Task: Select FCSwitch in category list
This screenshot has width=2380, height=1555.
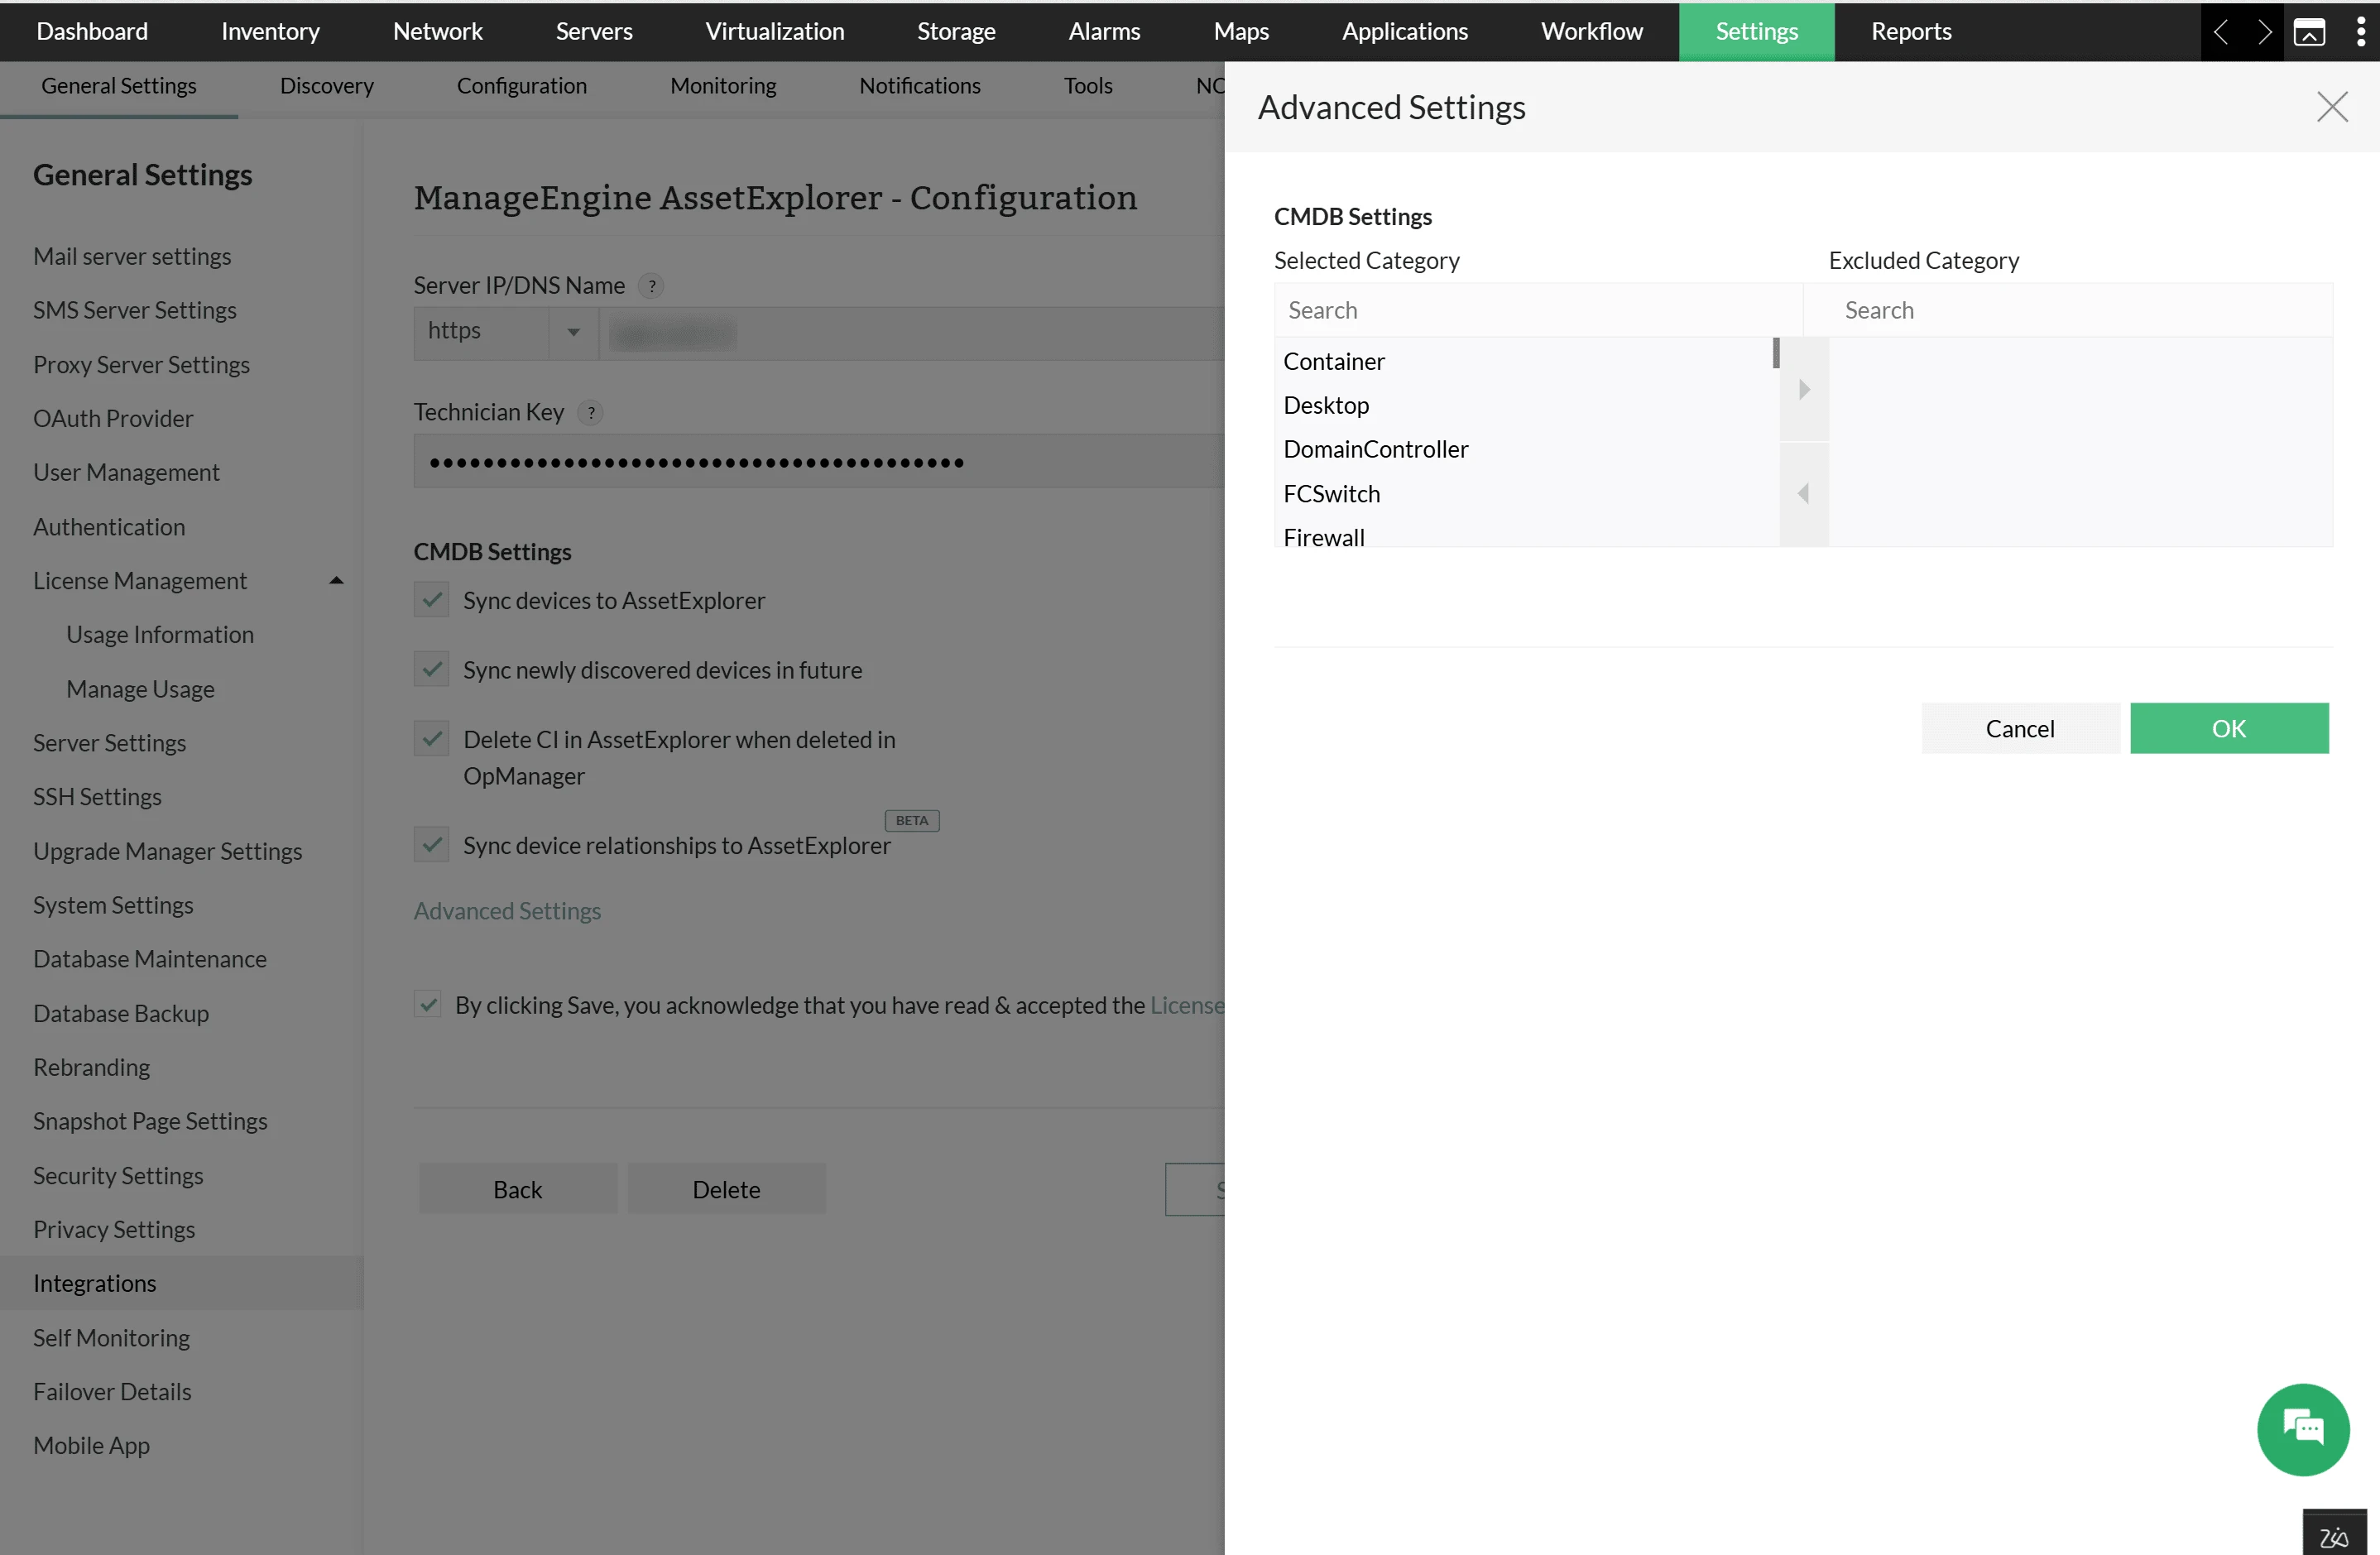Action: click(x=1525, y=493)
